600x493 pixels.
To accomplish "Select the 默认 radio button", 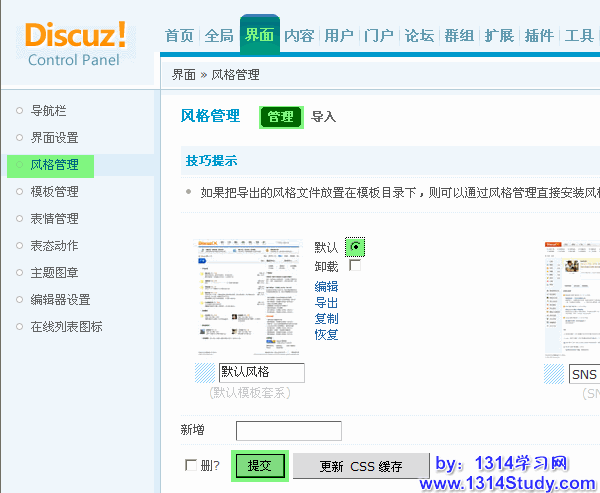I will pos(355,246).
